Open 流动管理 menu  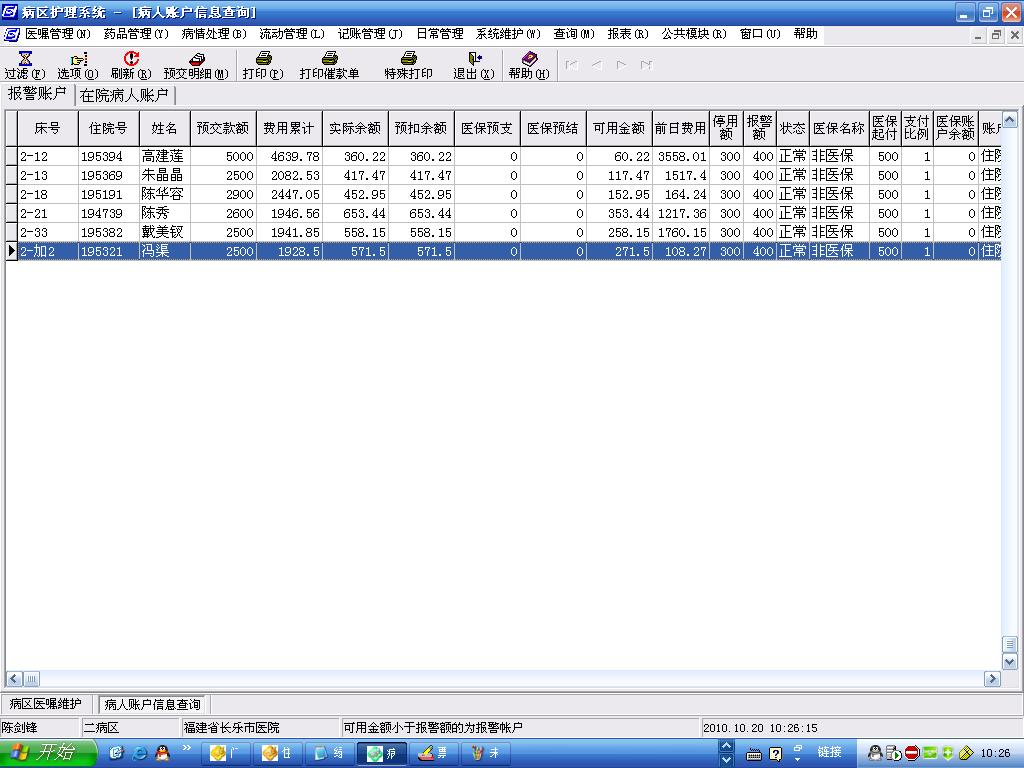coord(292,34)
